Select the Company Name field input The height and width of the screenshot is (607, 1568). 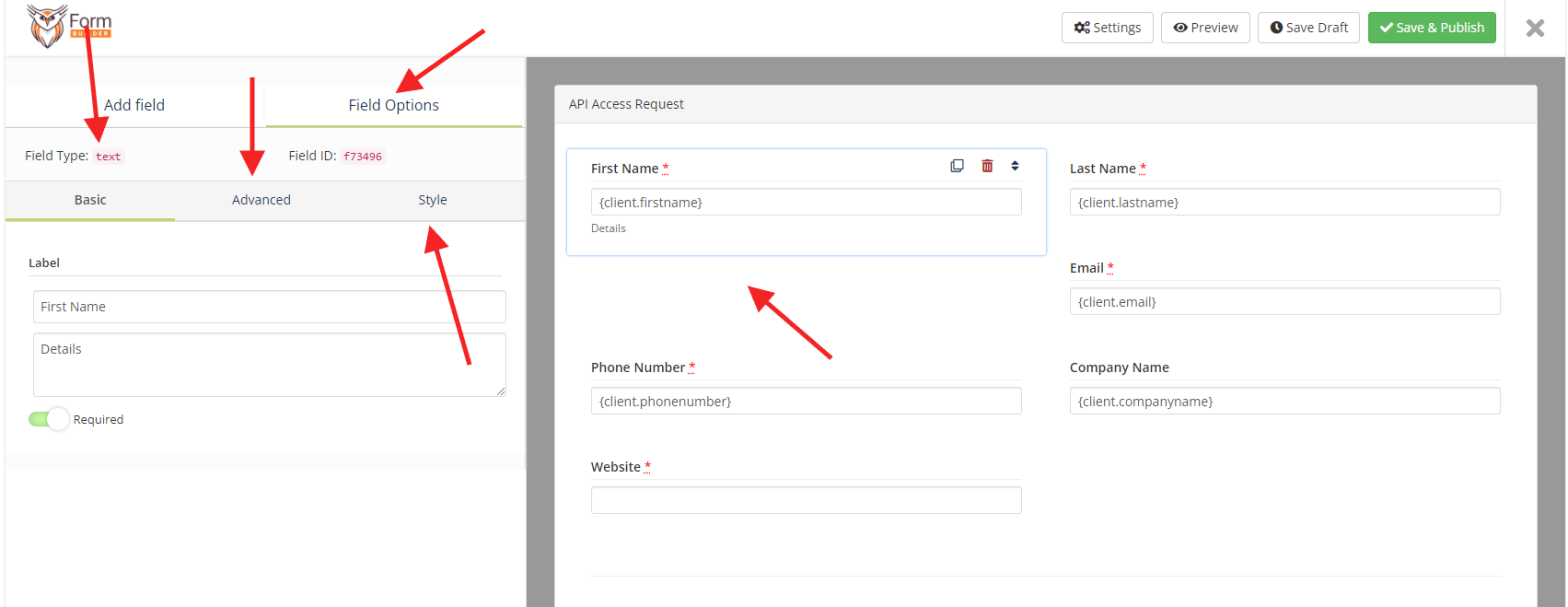[x=1284, y=401]
